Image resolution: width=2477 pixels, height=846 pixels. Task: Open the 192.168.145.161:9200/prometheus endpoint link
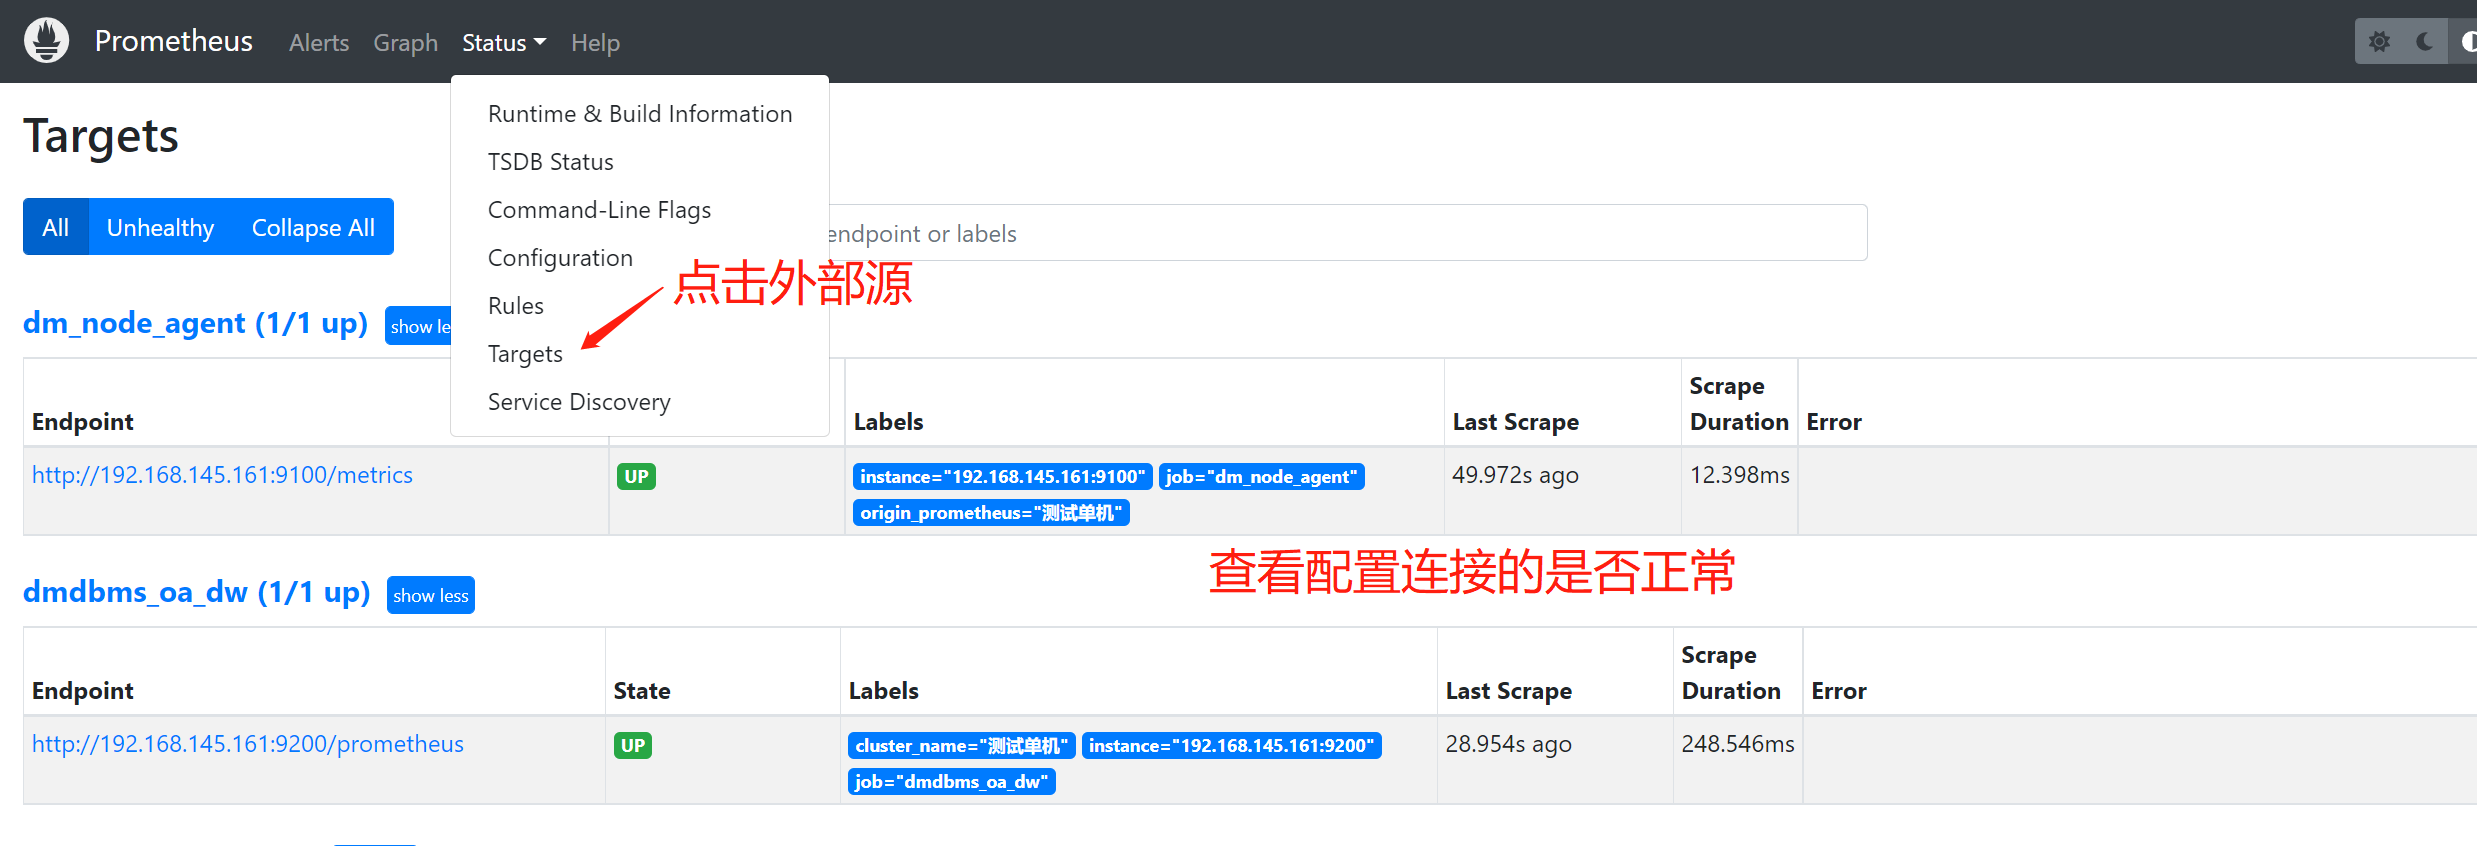248,744
